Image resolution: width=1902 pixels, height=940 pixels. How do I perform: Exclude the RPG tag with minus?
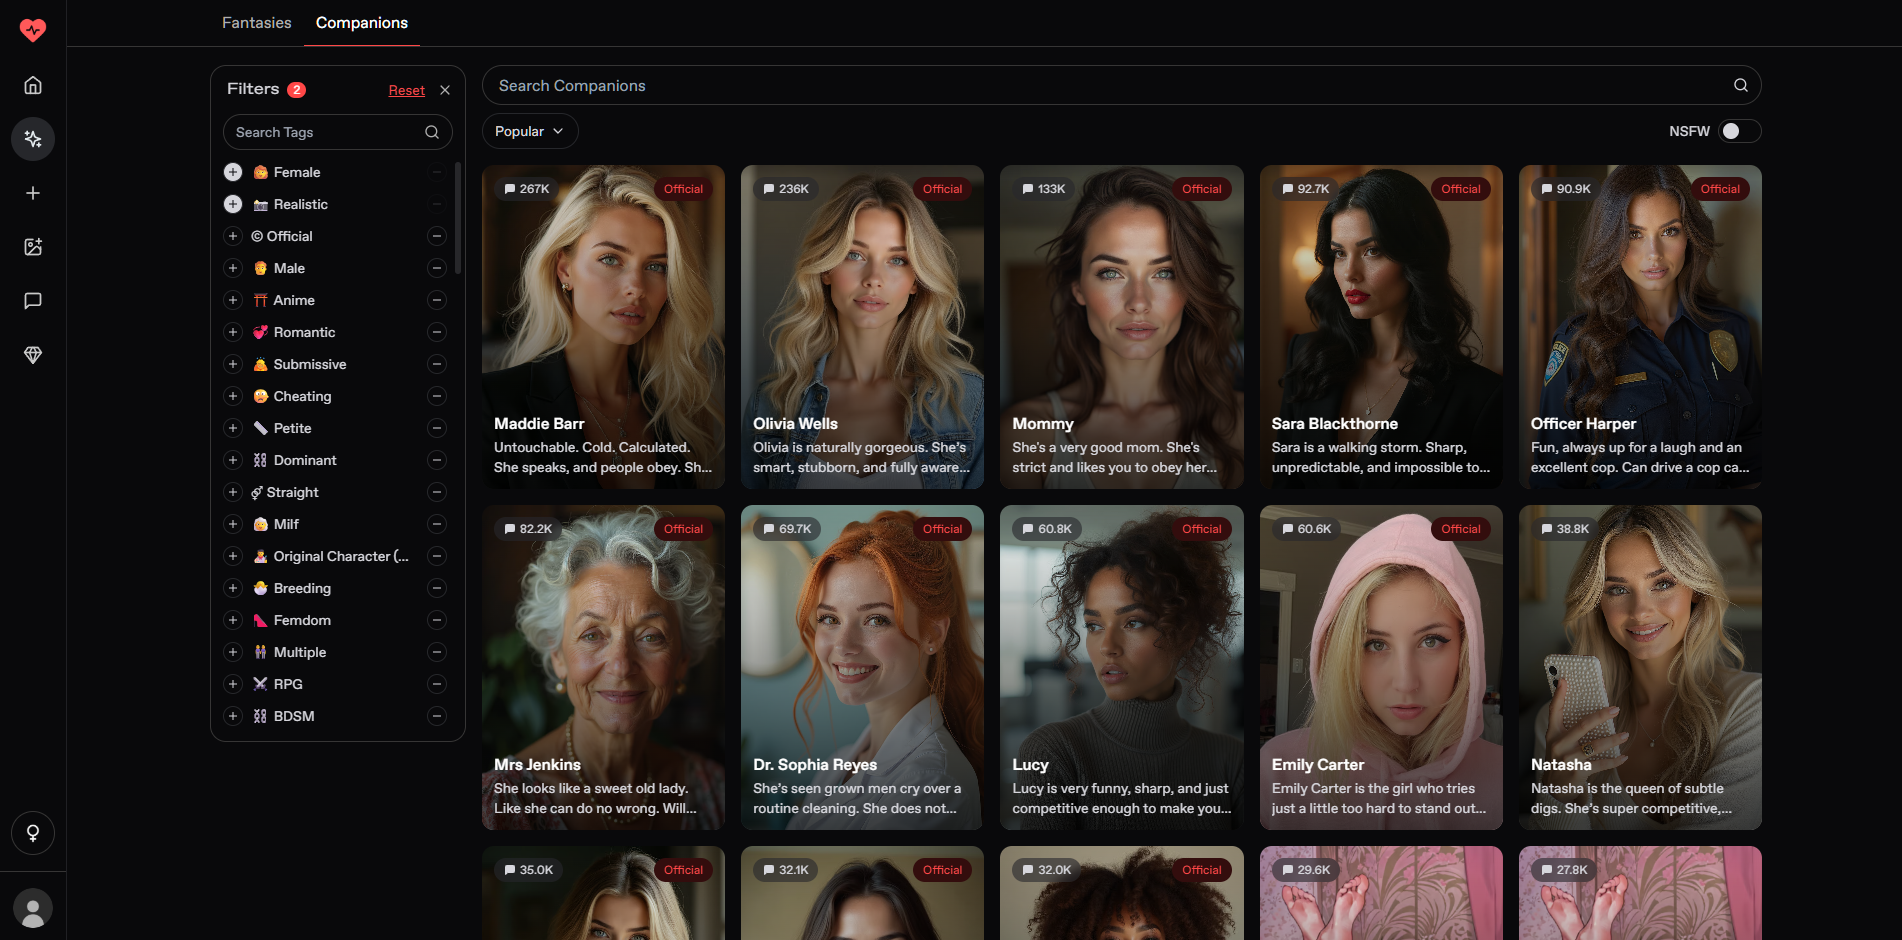pyautogui.click(x=437, y=684)
